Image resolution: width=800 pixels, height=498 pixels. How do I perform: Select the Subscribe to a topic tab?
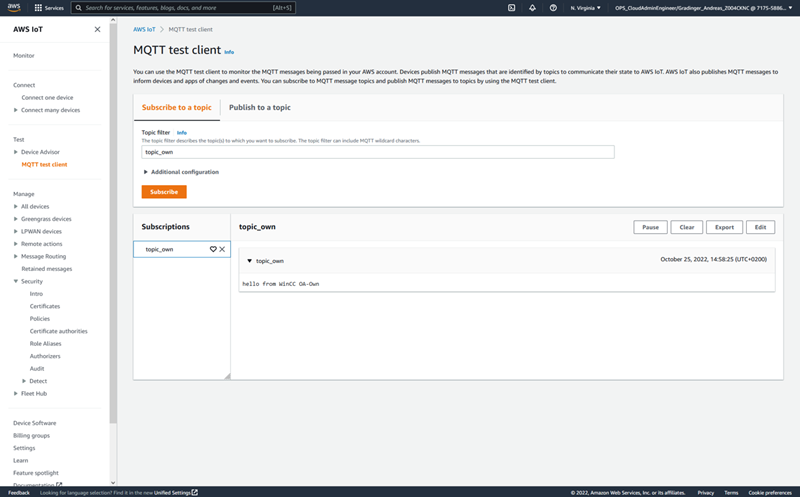click(x=176, y=107)
